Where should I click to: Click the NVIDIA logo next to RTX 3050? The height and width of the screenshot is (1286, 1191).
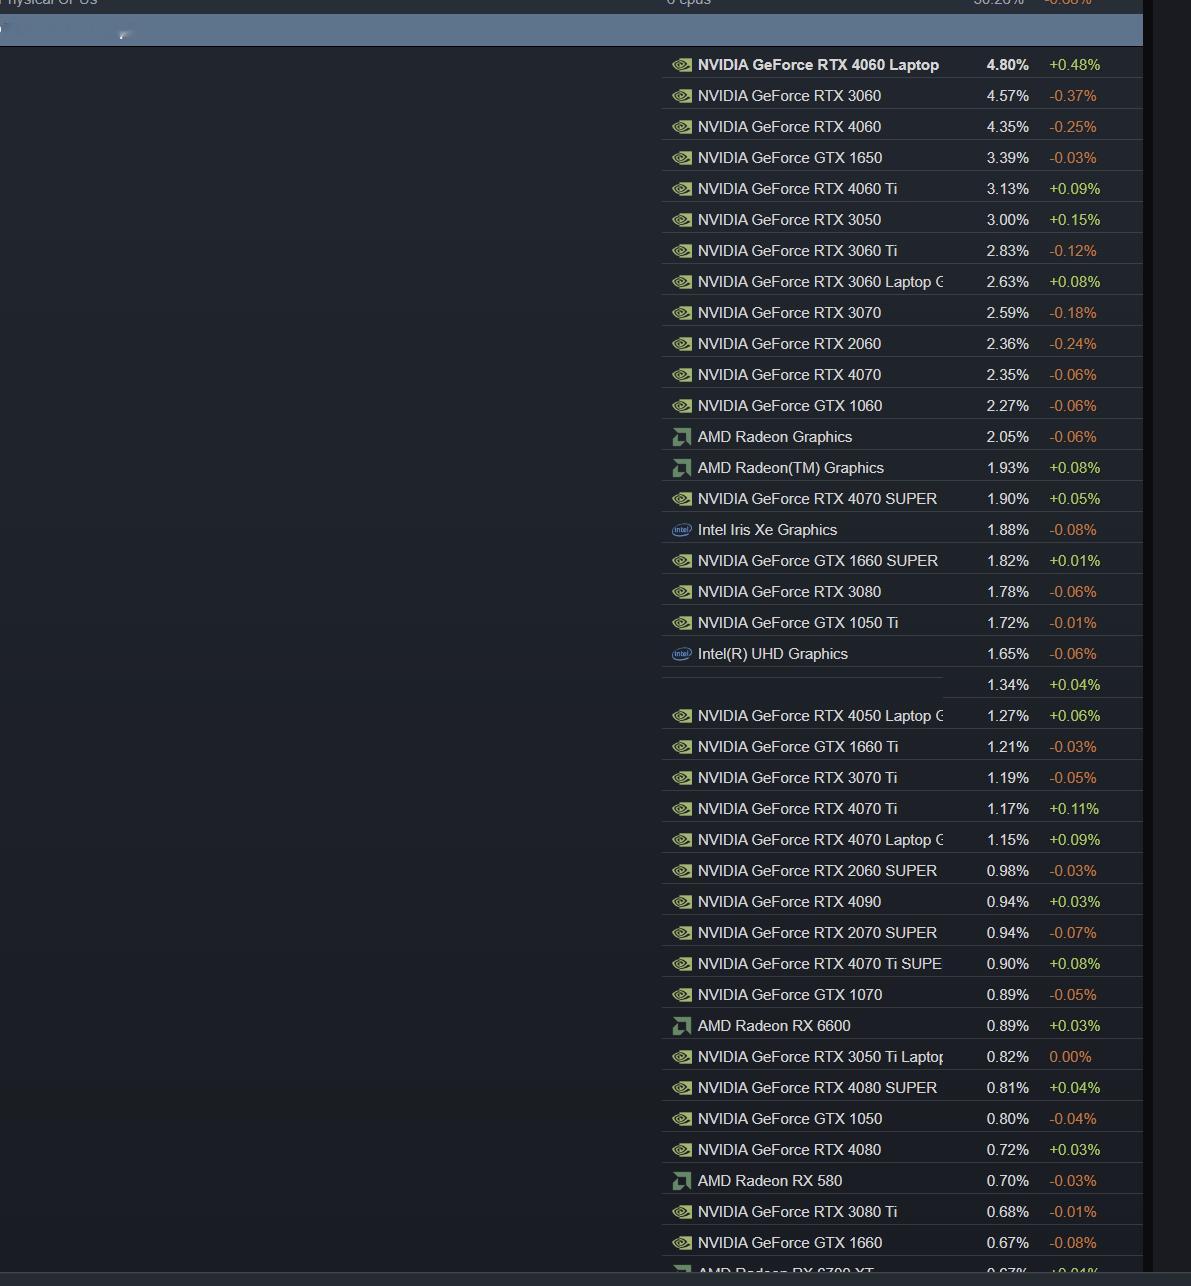tap(682, 220)
